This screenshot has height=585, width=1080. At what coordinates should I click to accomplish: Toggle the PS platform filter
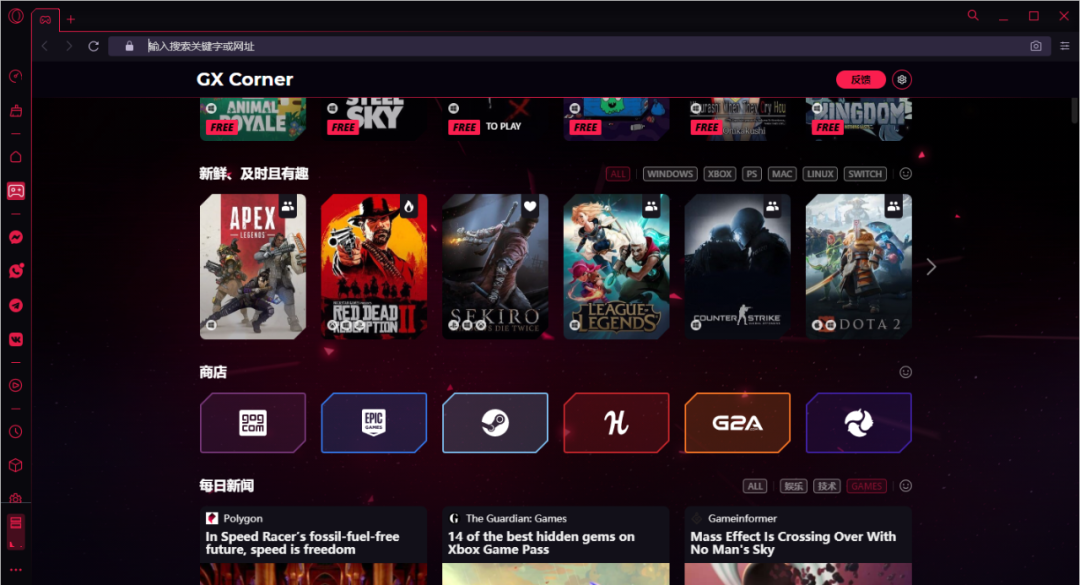tap(751, 174)
